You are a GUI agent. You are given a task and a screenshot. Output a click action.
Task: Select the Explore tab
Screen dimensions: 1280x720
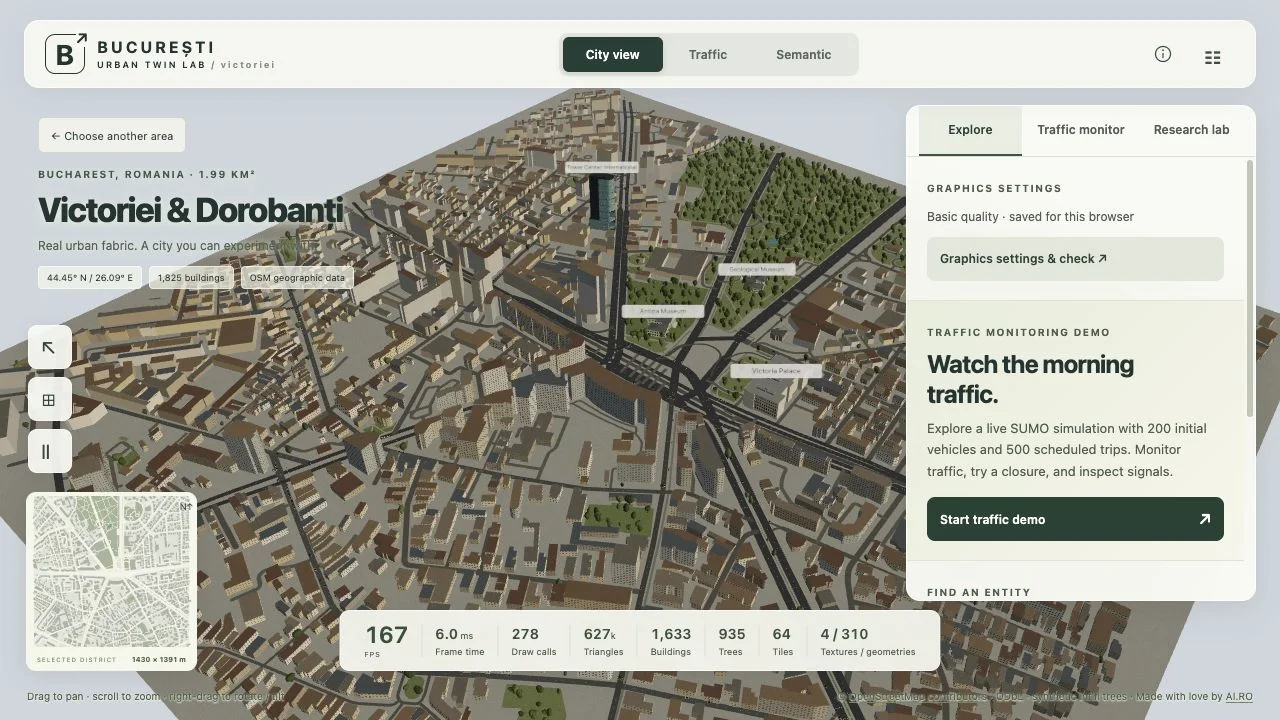[x=970, y=130]
